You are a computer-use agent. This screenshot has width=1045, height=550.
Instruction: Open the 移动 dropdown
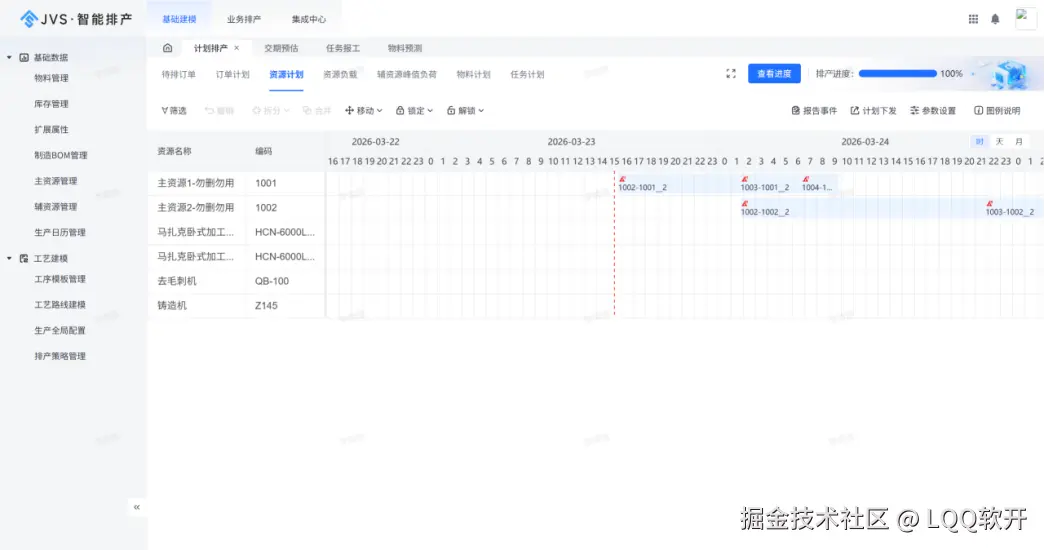point(363,111)
